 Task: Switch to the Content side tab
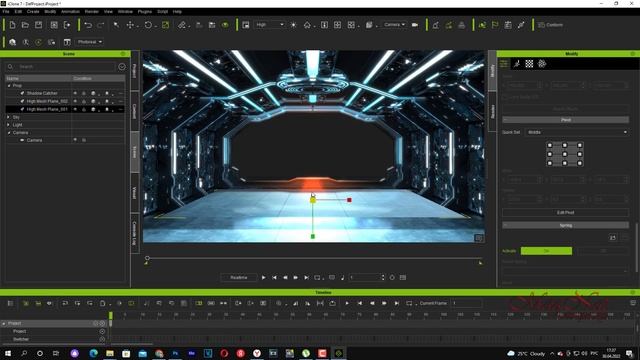click(x=134, y=111)
